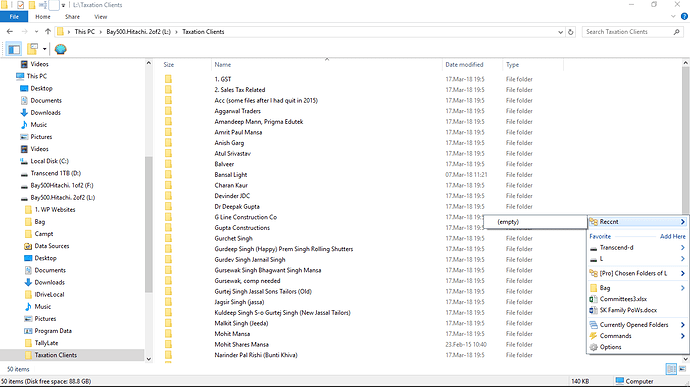
Task: Open the folder options toolbar dropdown arrow
Action: [x=44, y=49]
